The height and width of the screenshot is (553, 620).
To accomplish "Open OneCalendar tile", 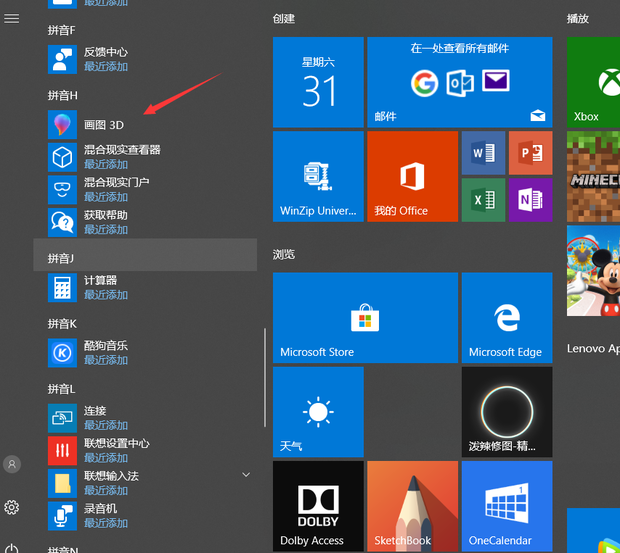I will pyautogui.click(x=507, y=506).
